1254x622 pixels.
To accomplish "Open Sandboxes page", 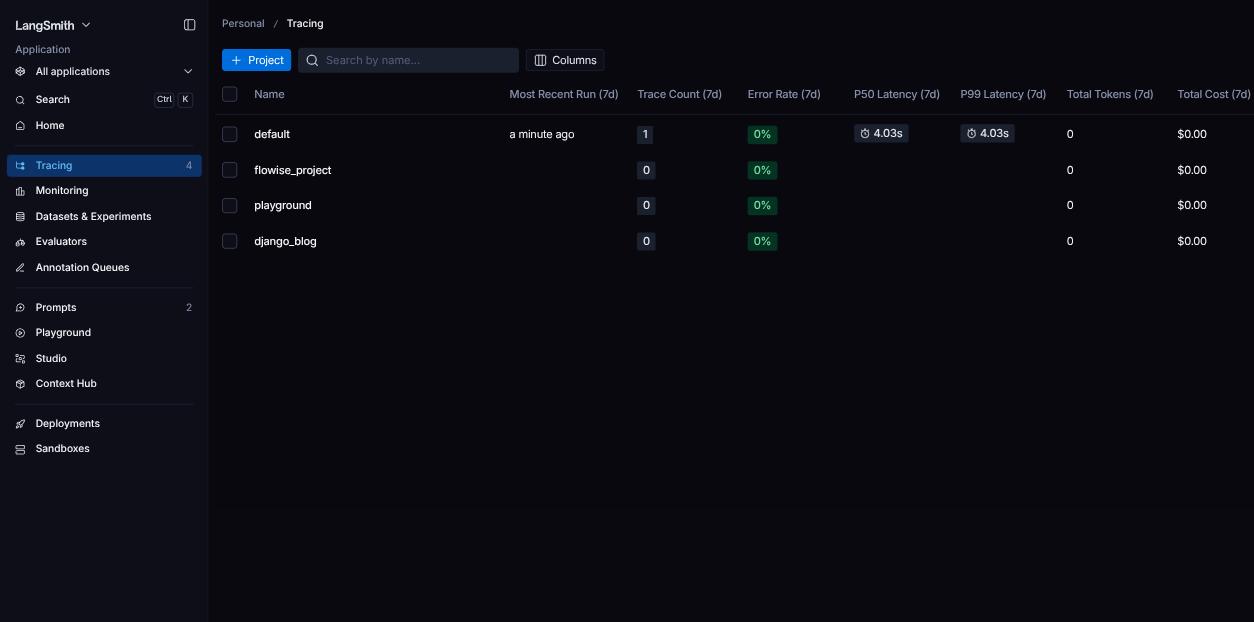I will [x=104, y=449].
